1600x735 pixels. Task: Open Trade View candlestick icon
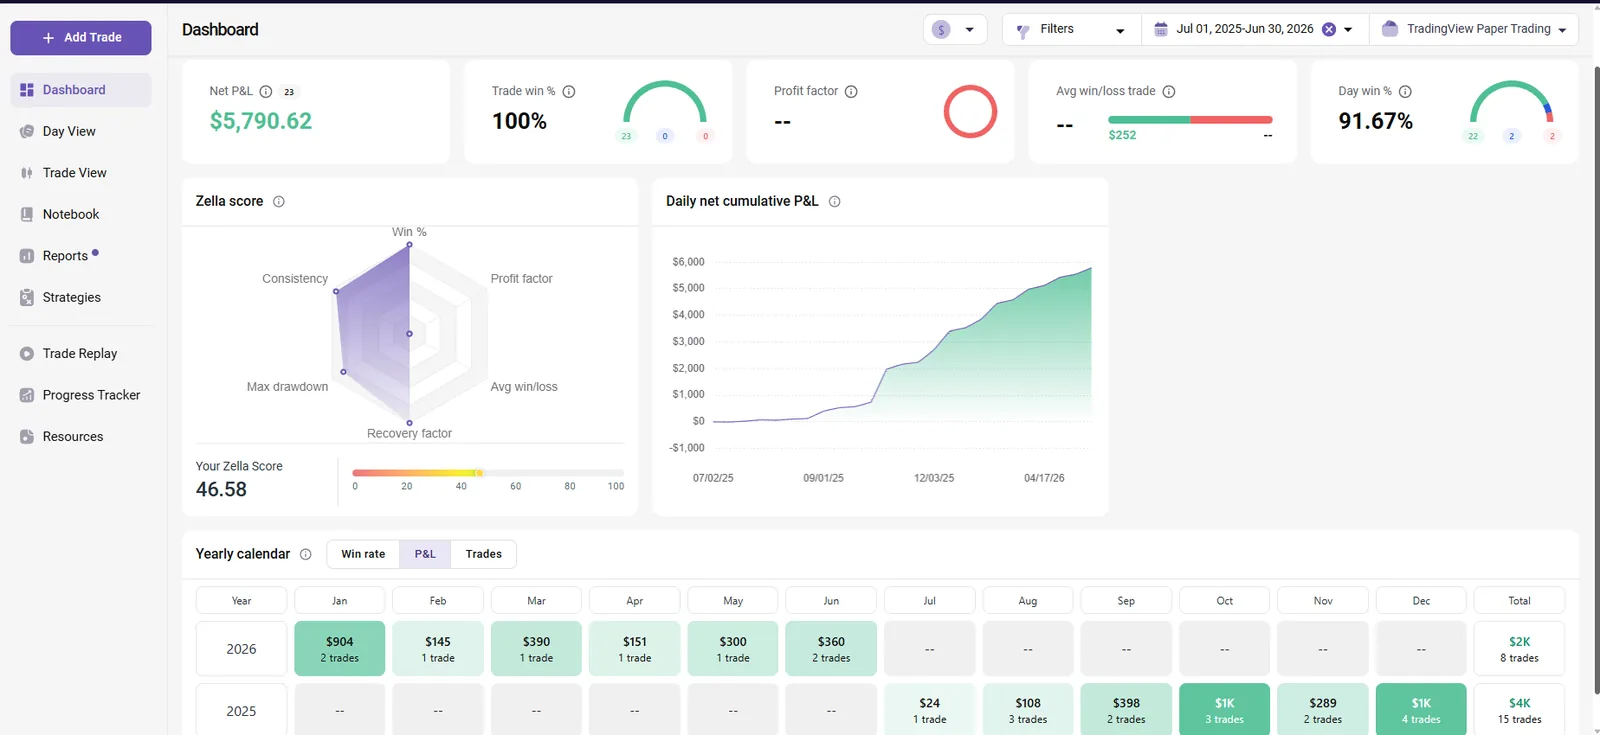click(x=27, y=173)
